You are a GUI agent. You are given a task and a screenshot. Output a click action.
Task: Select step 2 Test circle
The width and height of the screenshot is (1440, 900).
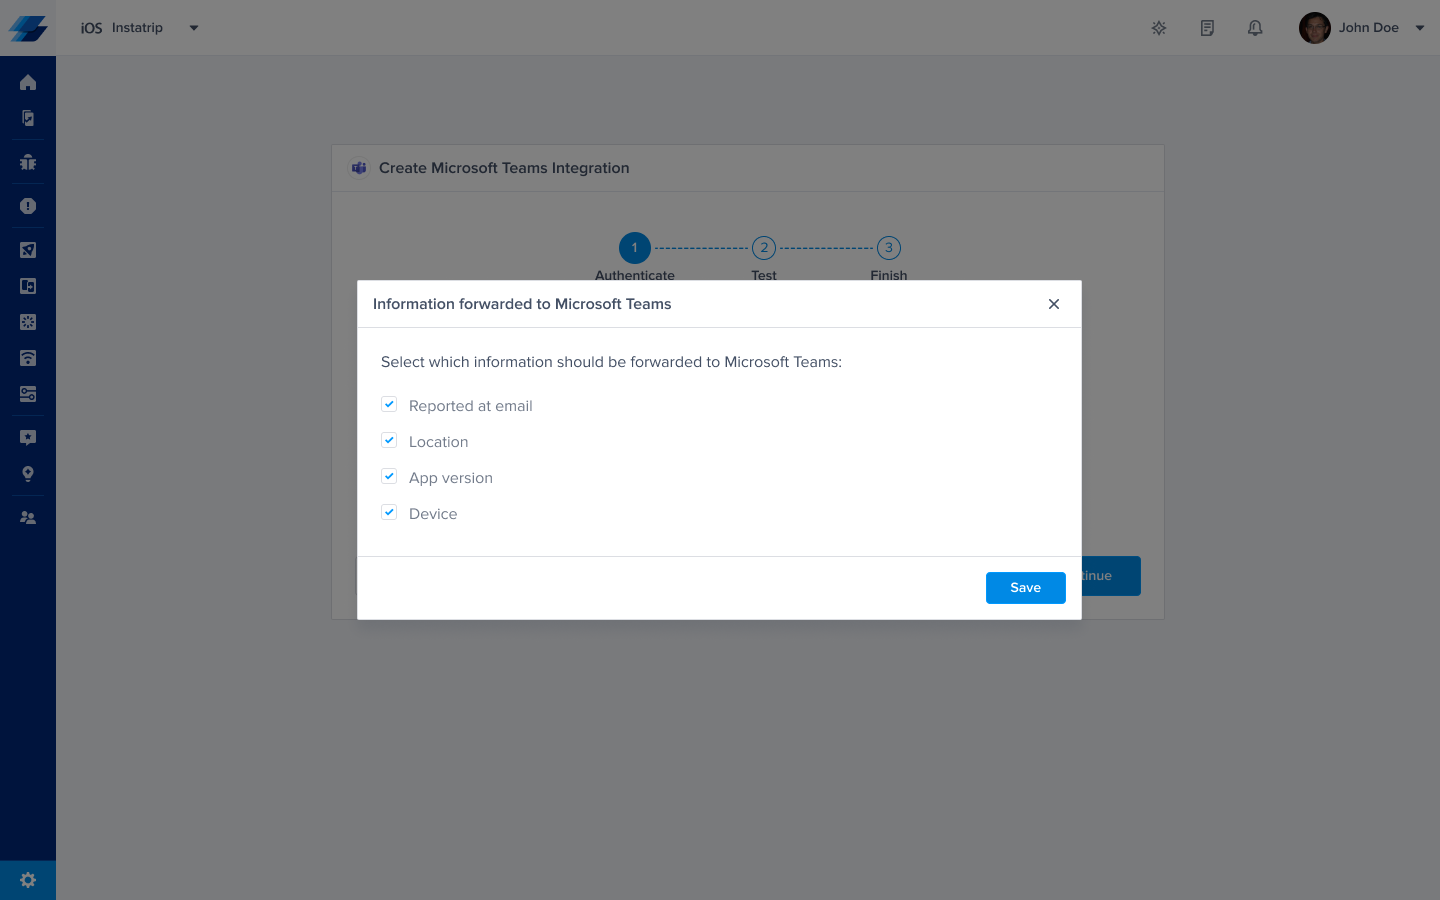[x=764, y=248]
